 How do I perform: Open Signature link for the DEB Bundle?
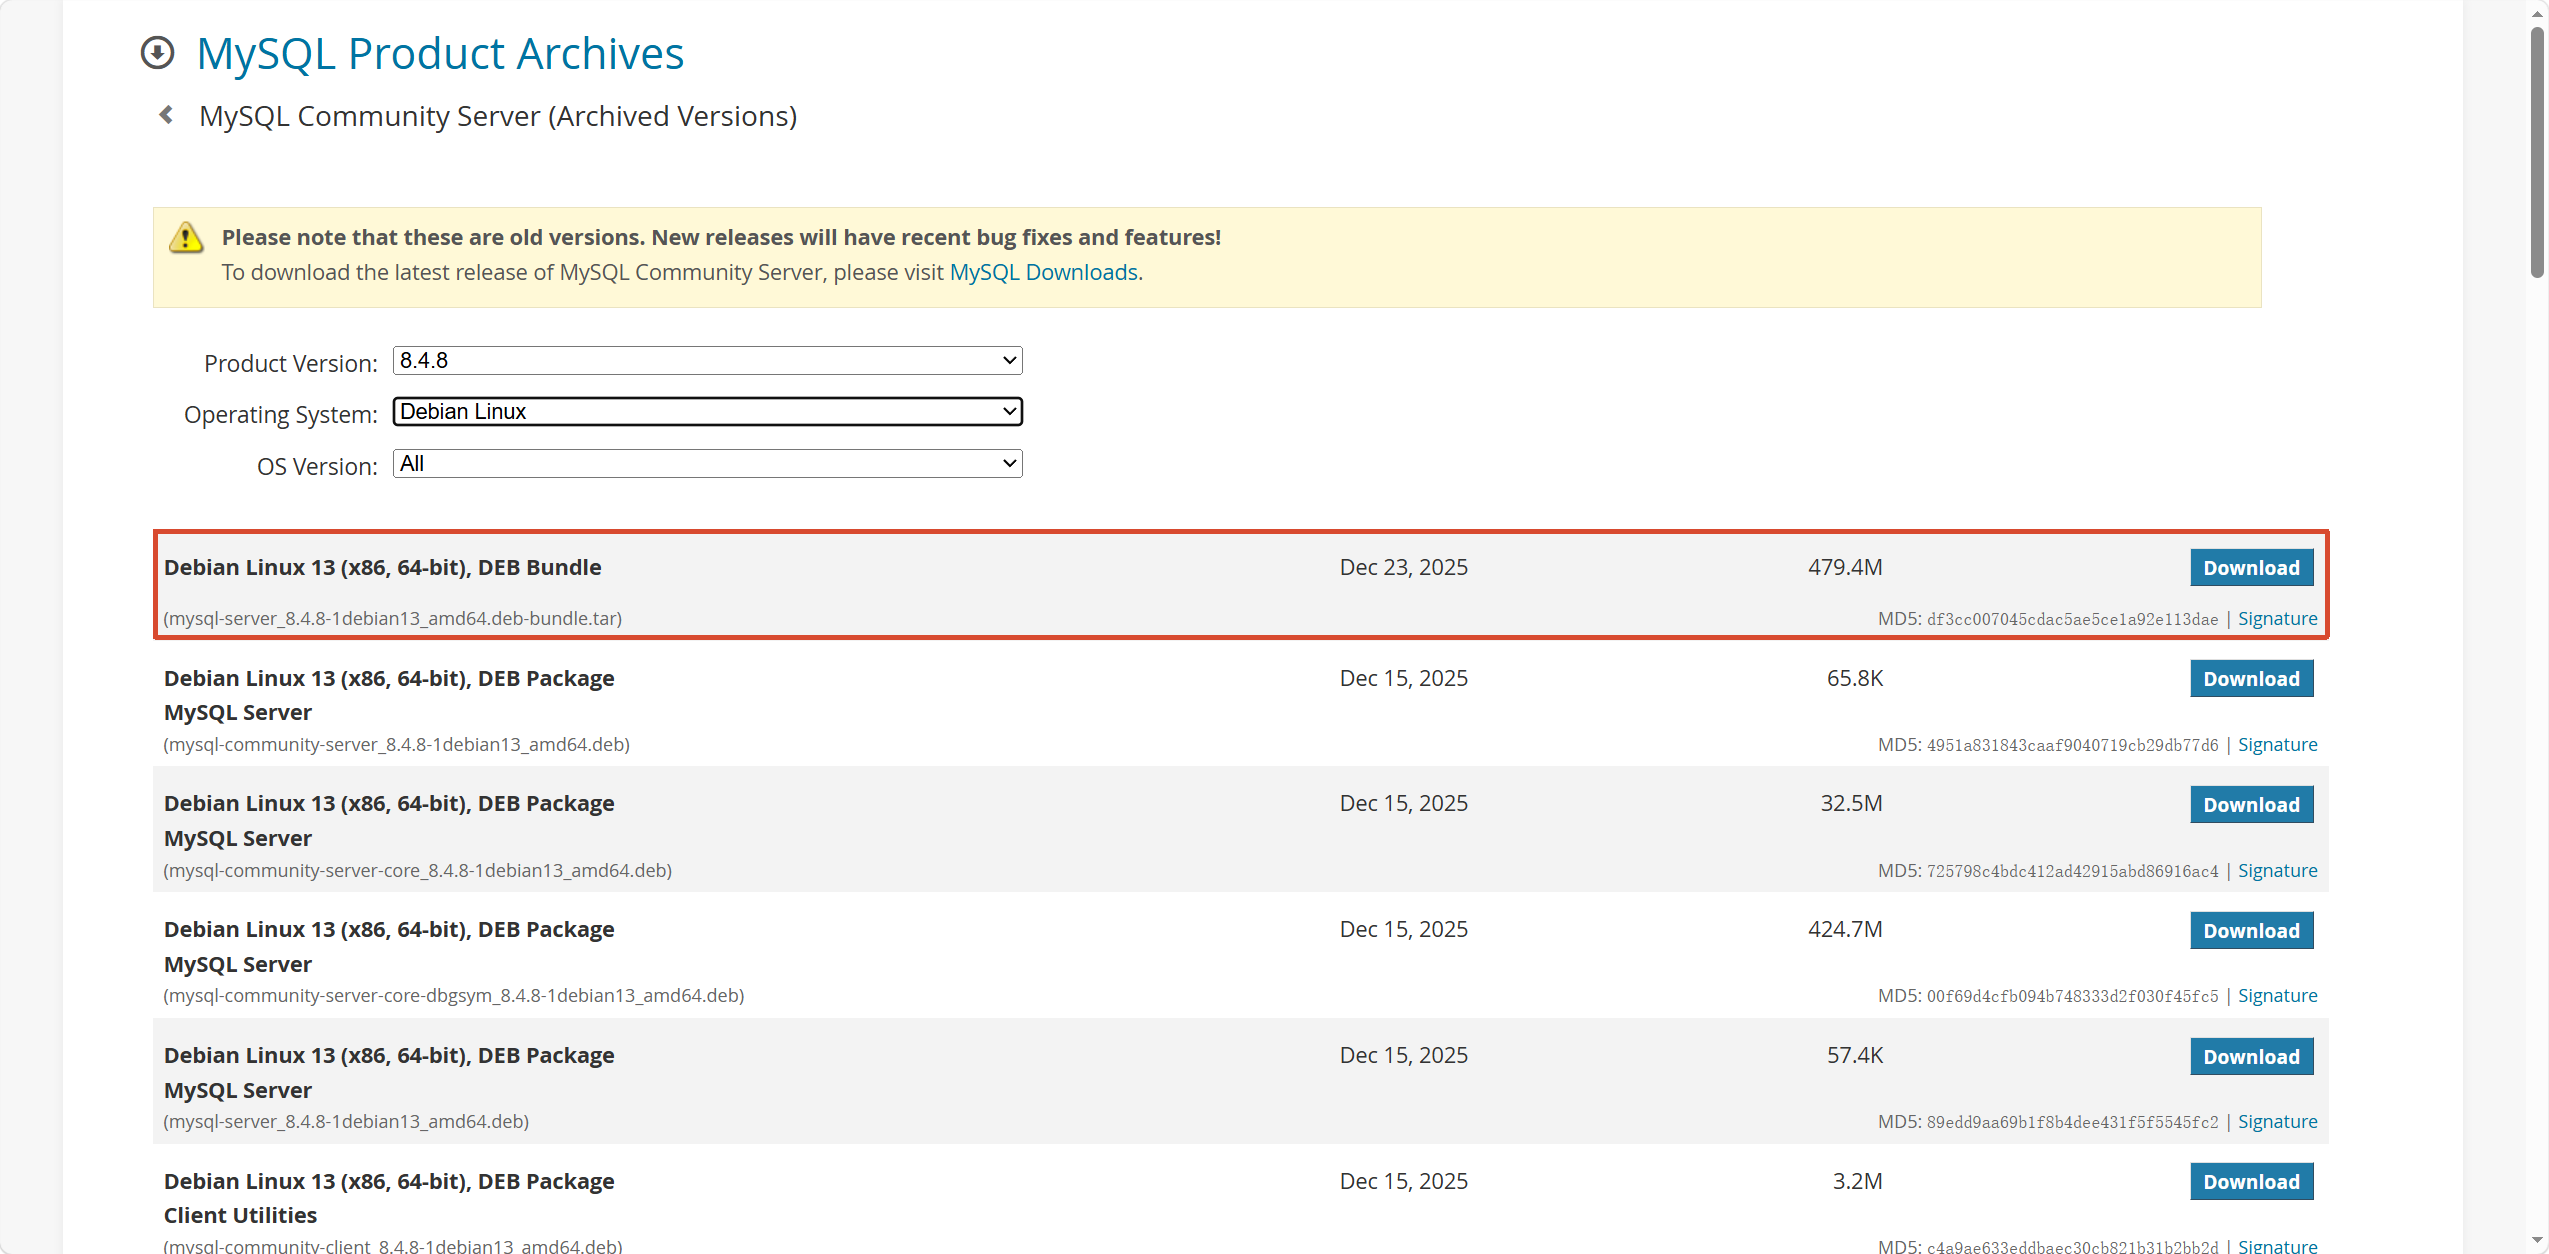click(2276, 618)
